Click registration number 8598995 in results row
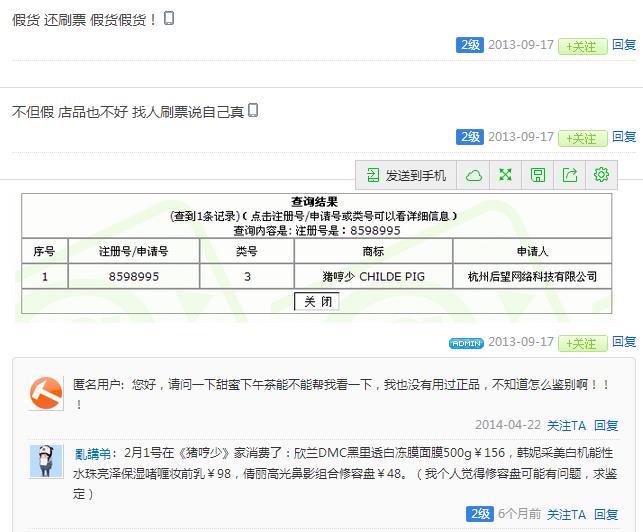Viewport: 643px width, 532px height. tap(133, 276)
